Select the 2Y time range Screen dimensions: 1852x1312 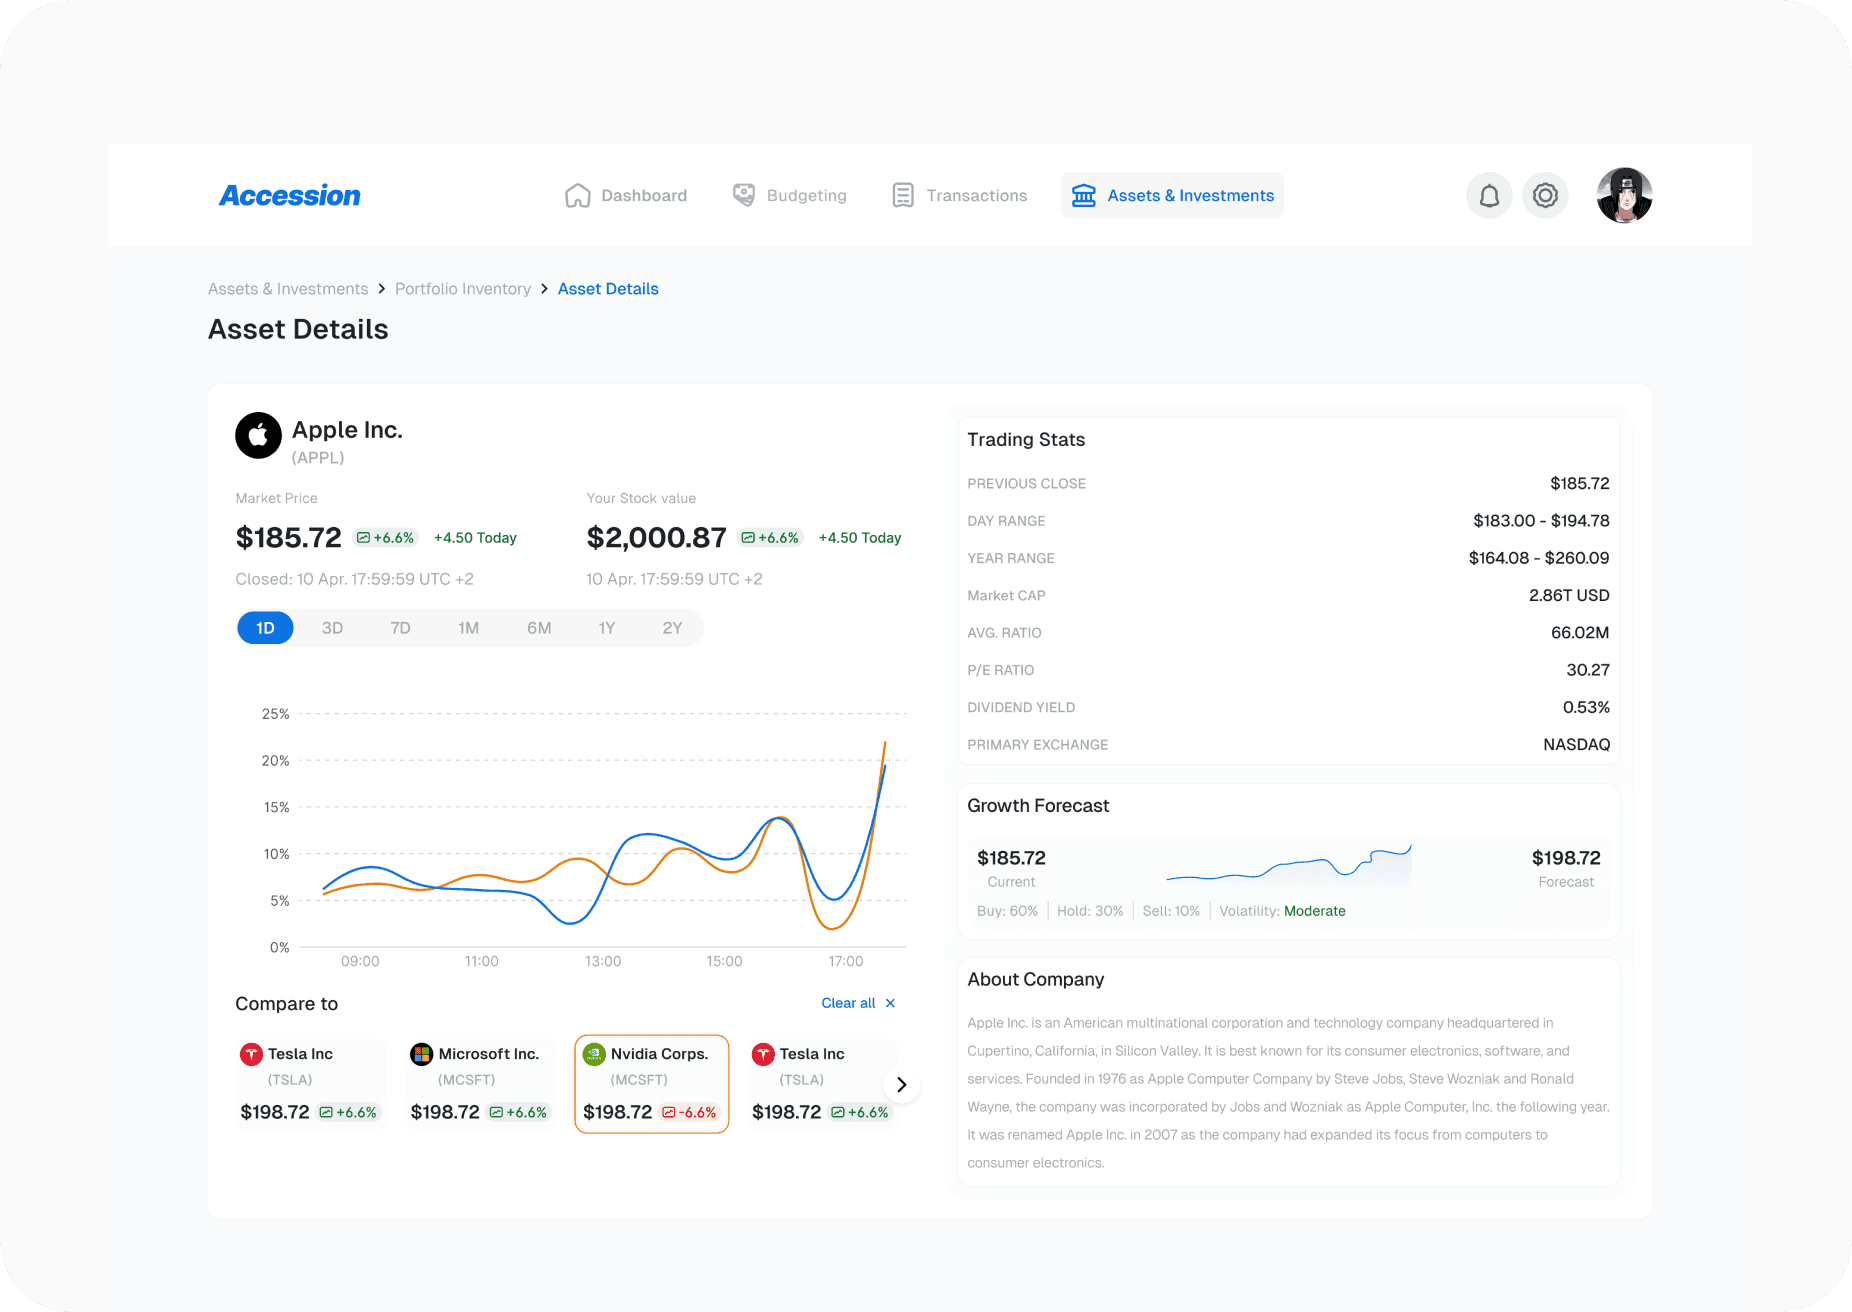tap(672, 628)
